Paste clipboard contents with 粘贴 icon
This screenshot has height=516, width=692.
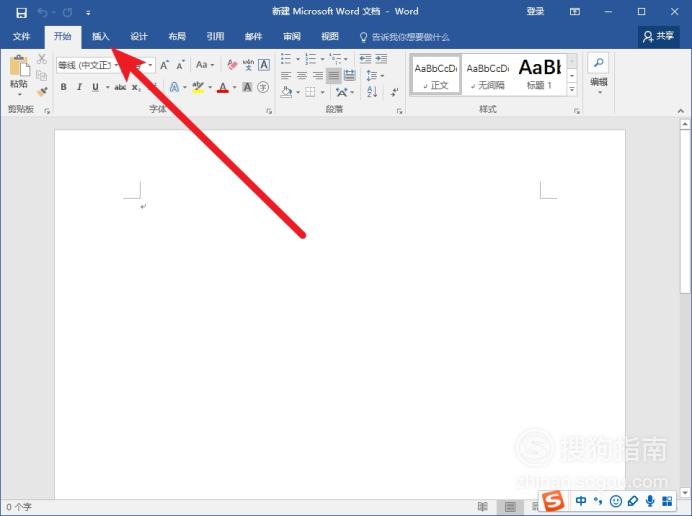[19, 66]
